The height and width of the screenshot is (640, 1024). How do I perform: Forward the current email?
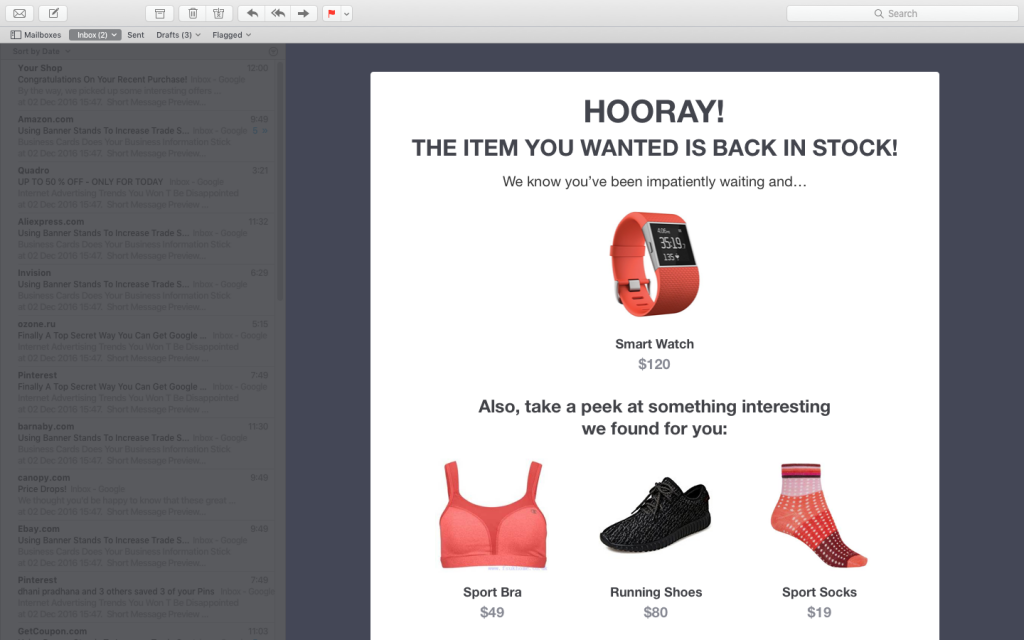[x=304, y=13]
